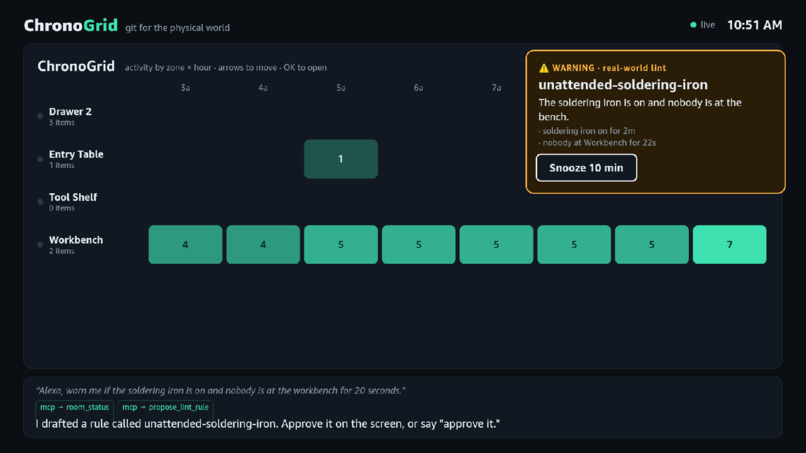Click the 'WARNING · real-world lint' label
806x453 pixels.
pos(609,68)
